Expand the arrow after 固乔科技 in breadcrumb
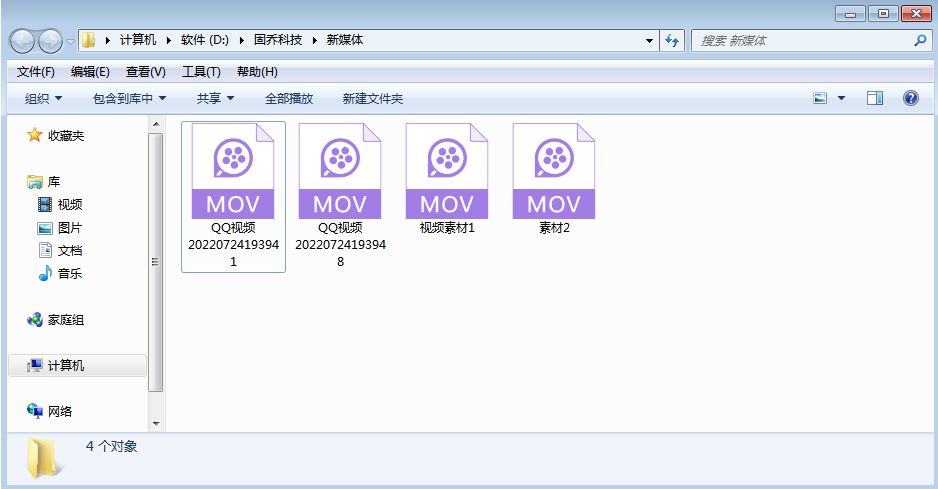The height and width of the screenshot is (489, 938). pyautogui.click(x=314, y=40)
